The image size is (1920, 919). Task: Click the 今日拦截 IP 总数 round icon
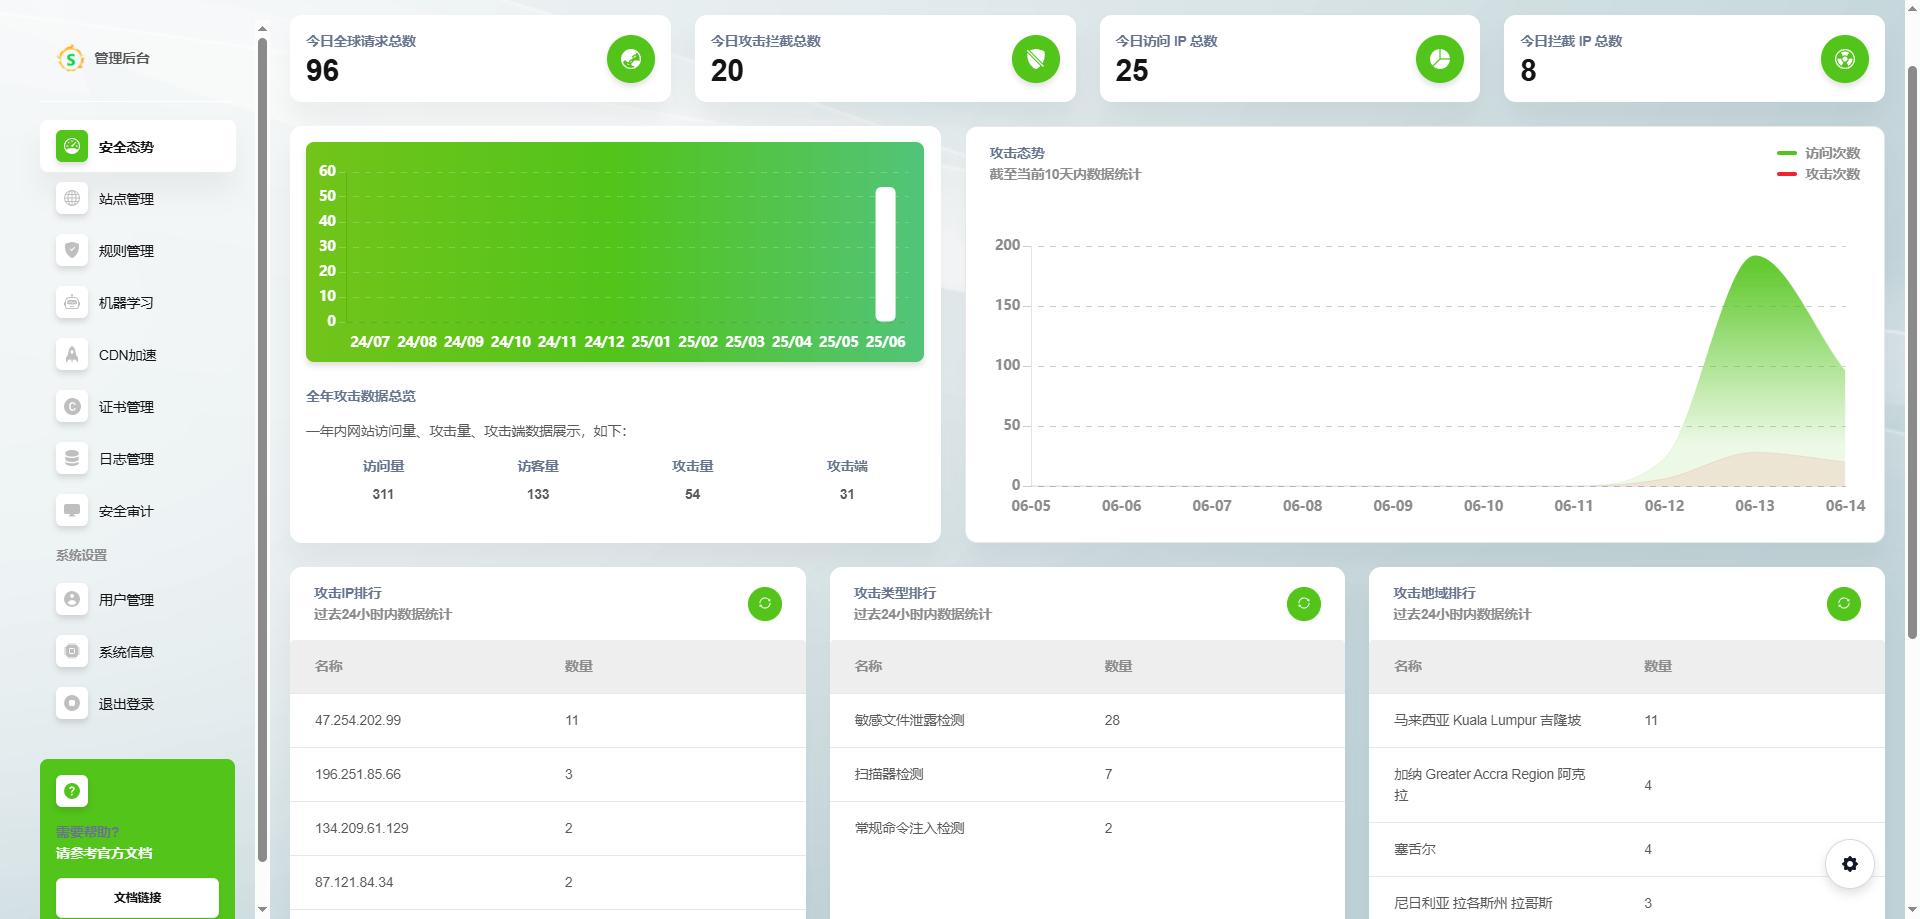click(x=1845, y=59)
